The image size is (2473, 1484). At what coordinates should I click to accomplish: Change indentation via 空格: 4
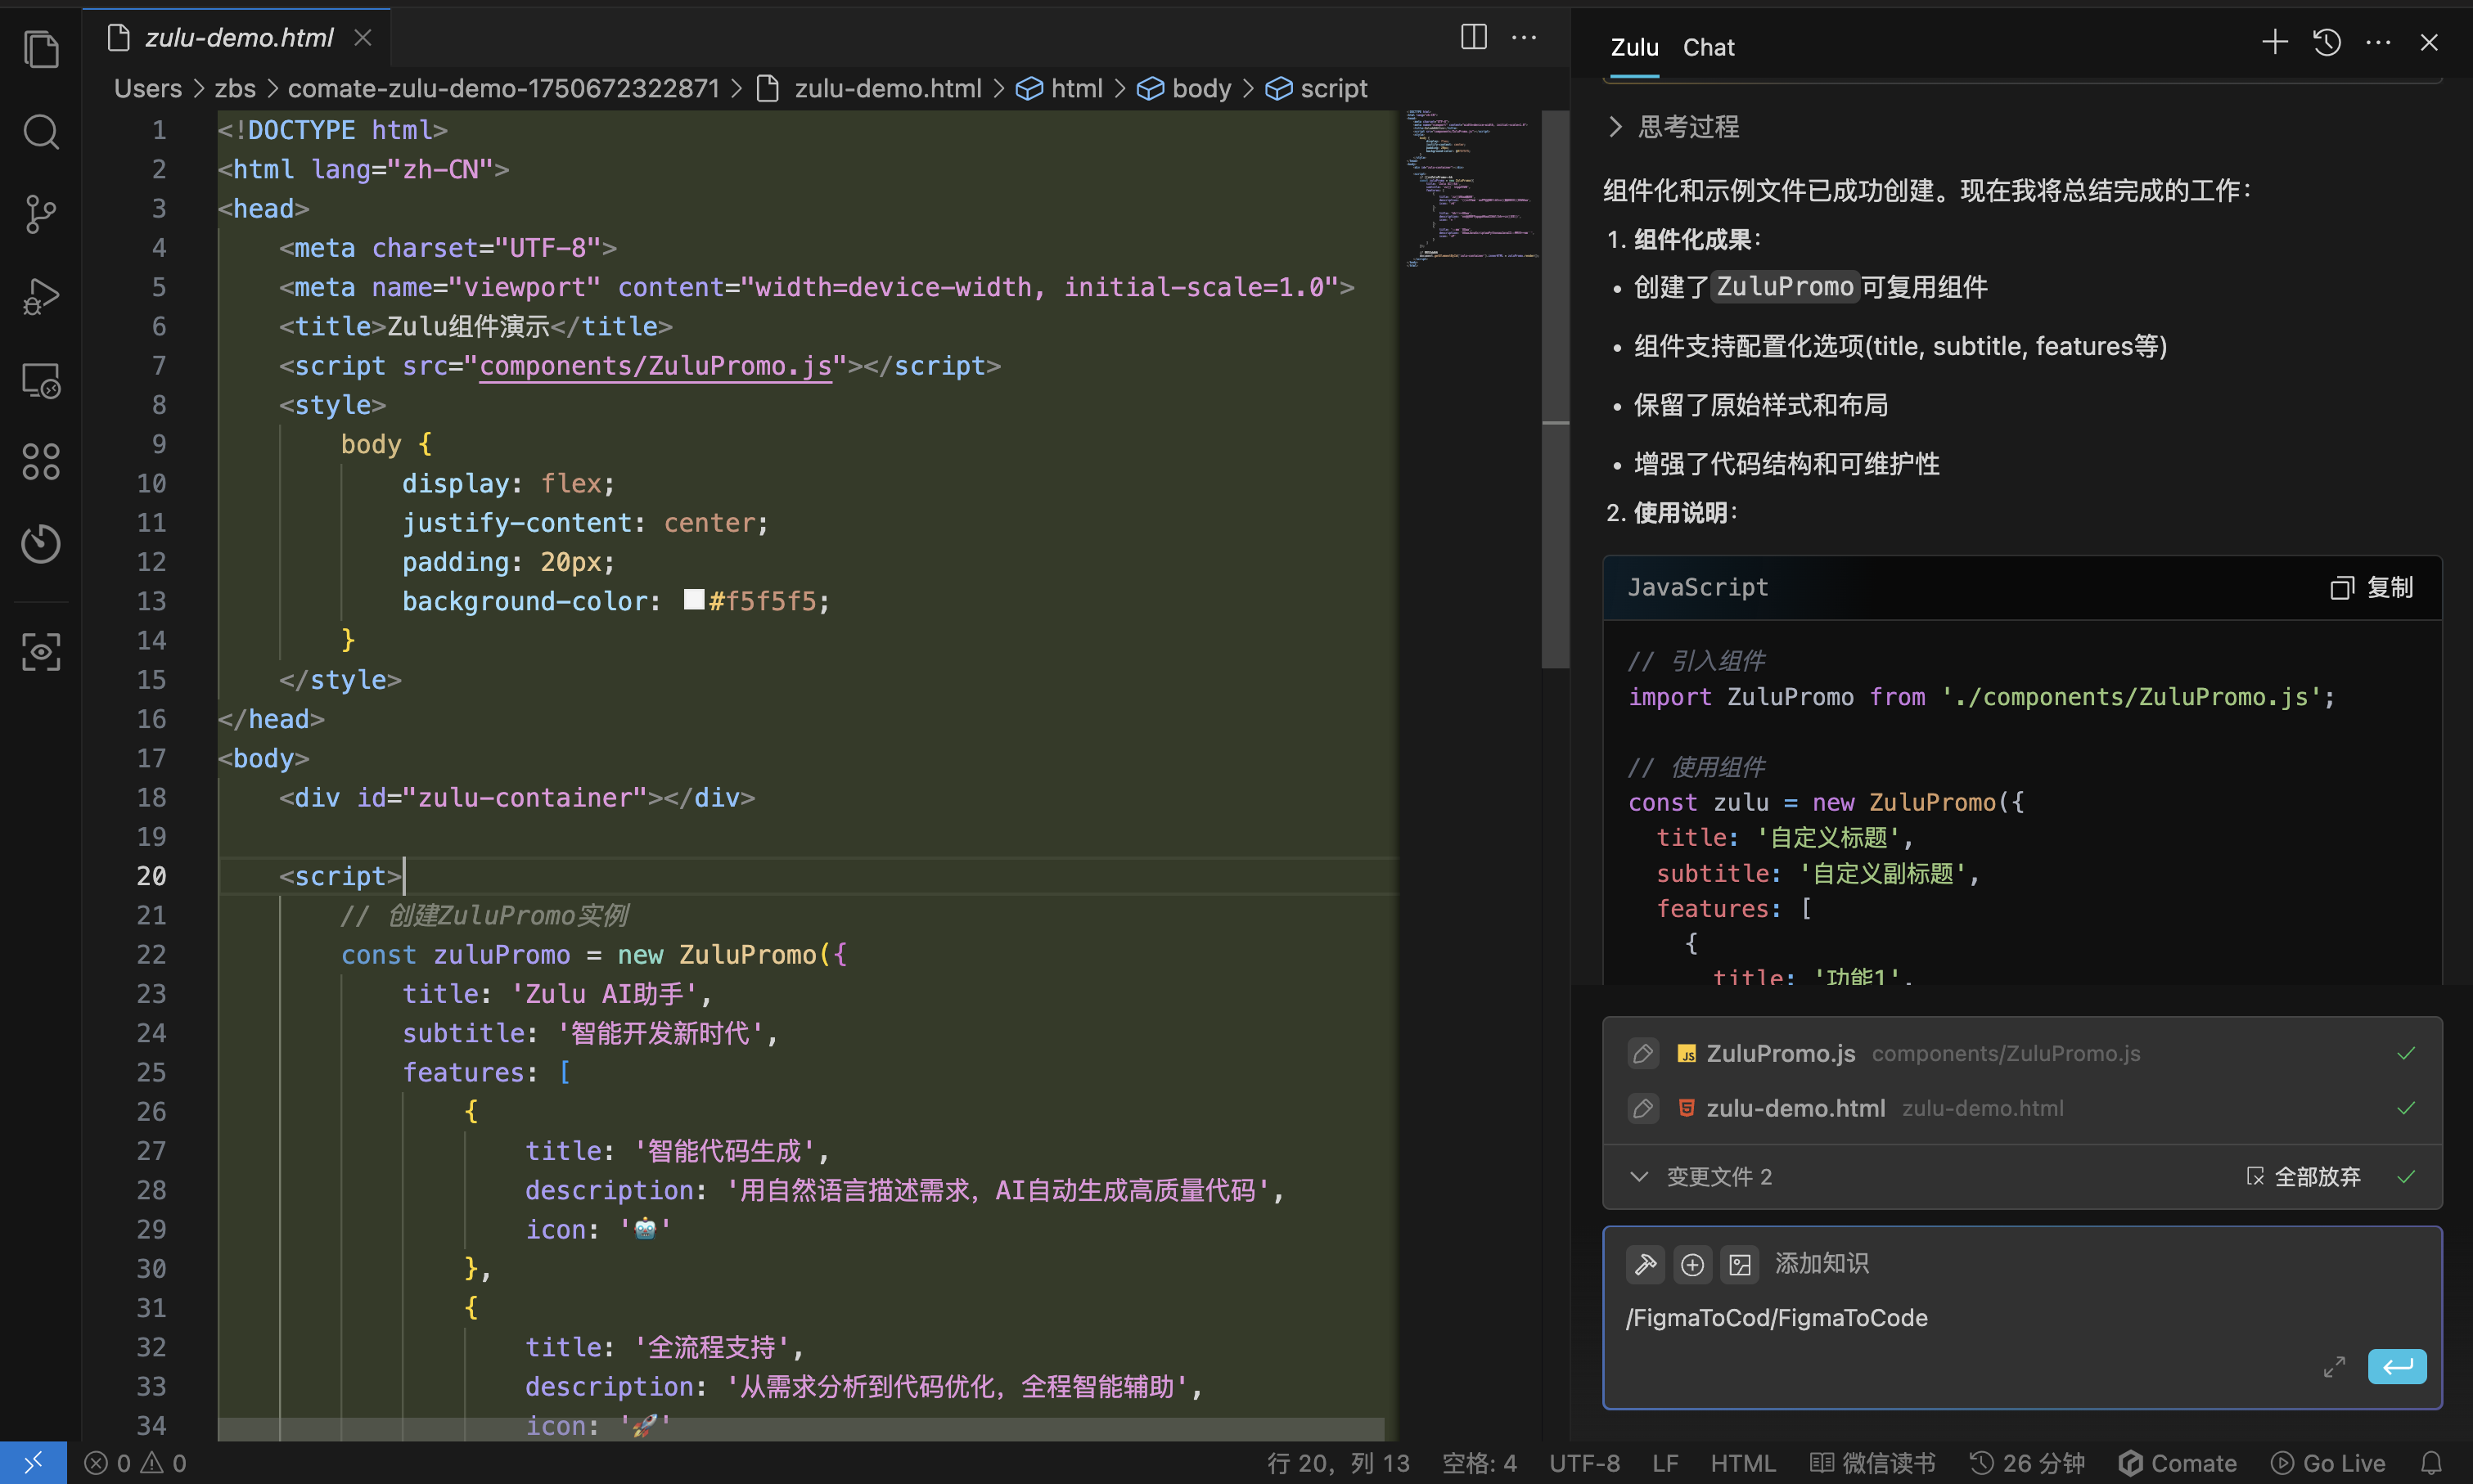[x=1479, y=1463]
